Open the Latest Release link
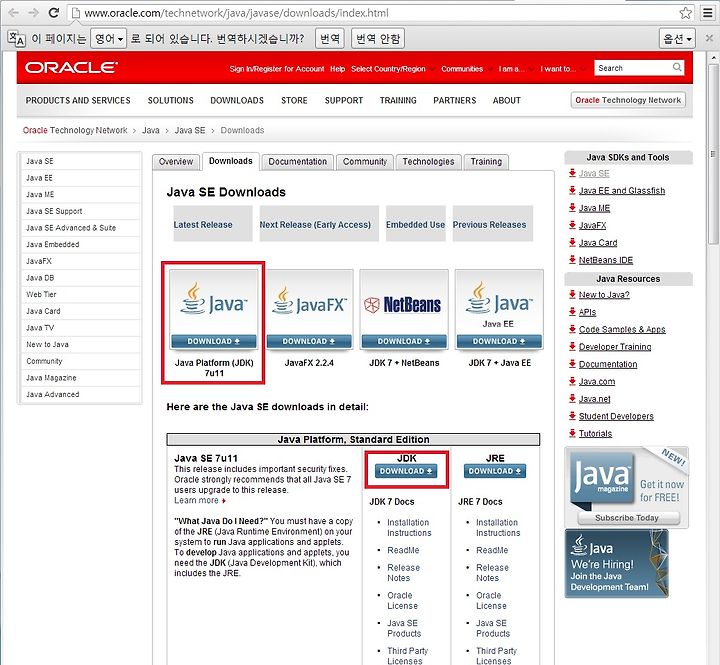 pyautogui.click(x=203, y=225)
